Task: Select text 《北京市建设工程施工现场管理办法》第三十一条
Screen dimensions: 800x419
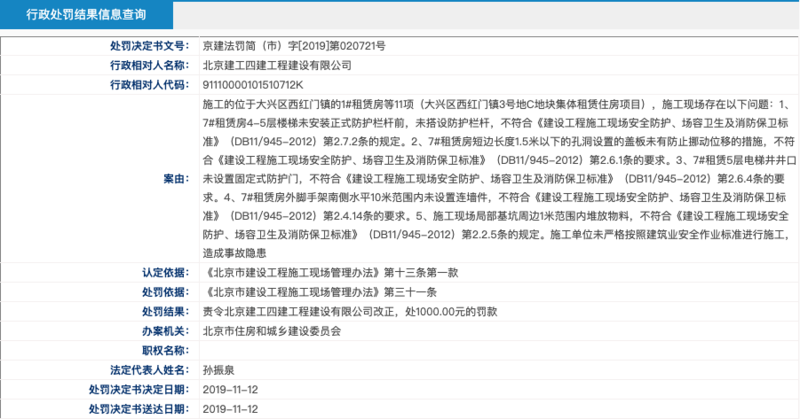Action: (319, 292)
